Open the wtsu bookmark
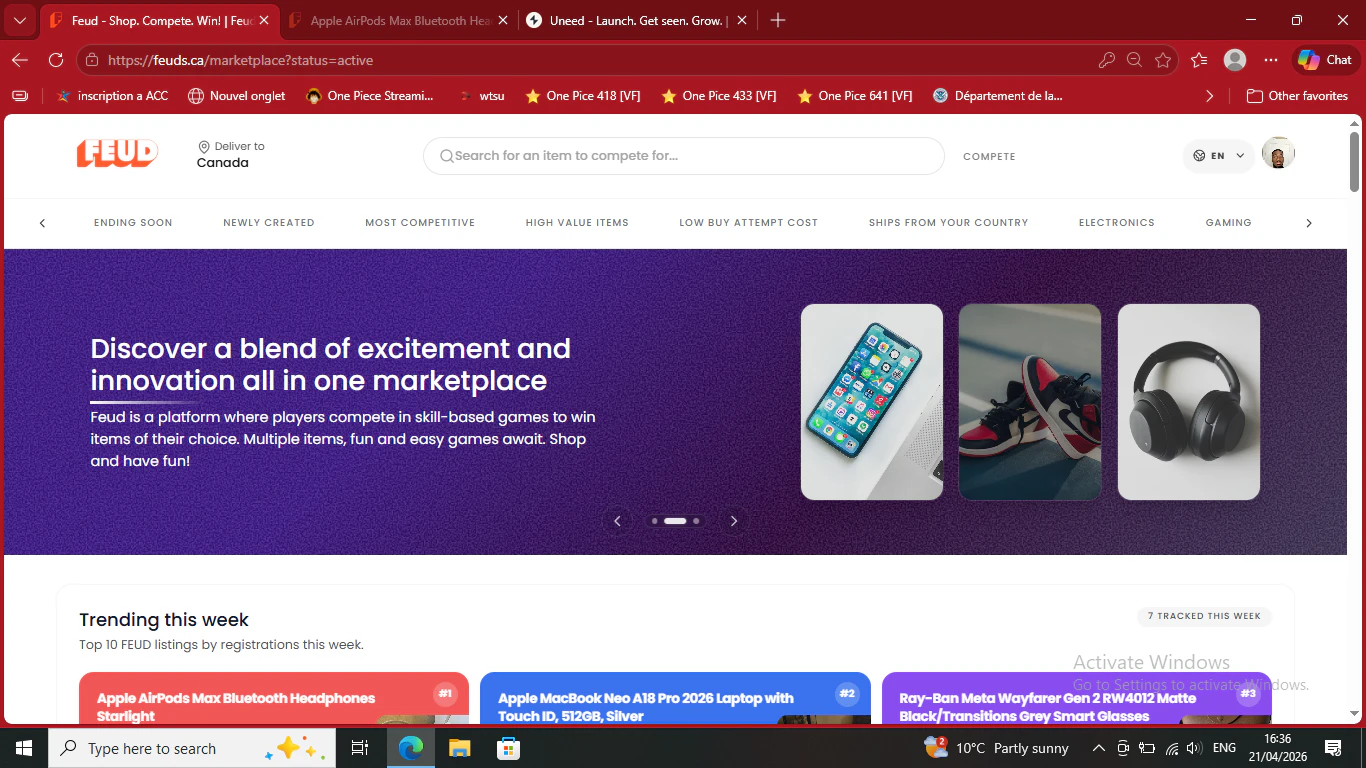 482,96
